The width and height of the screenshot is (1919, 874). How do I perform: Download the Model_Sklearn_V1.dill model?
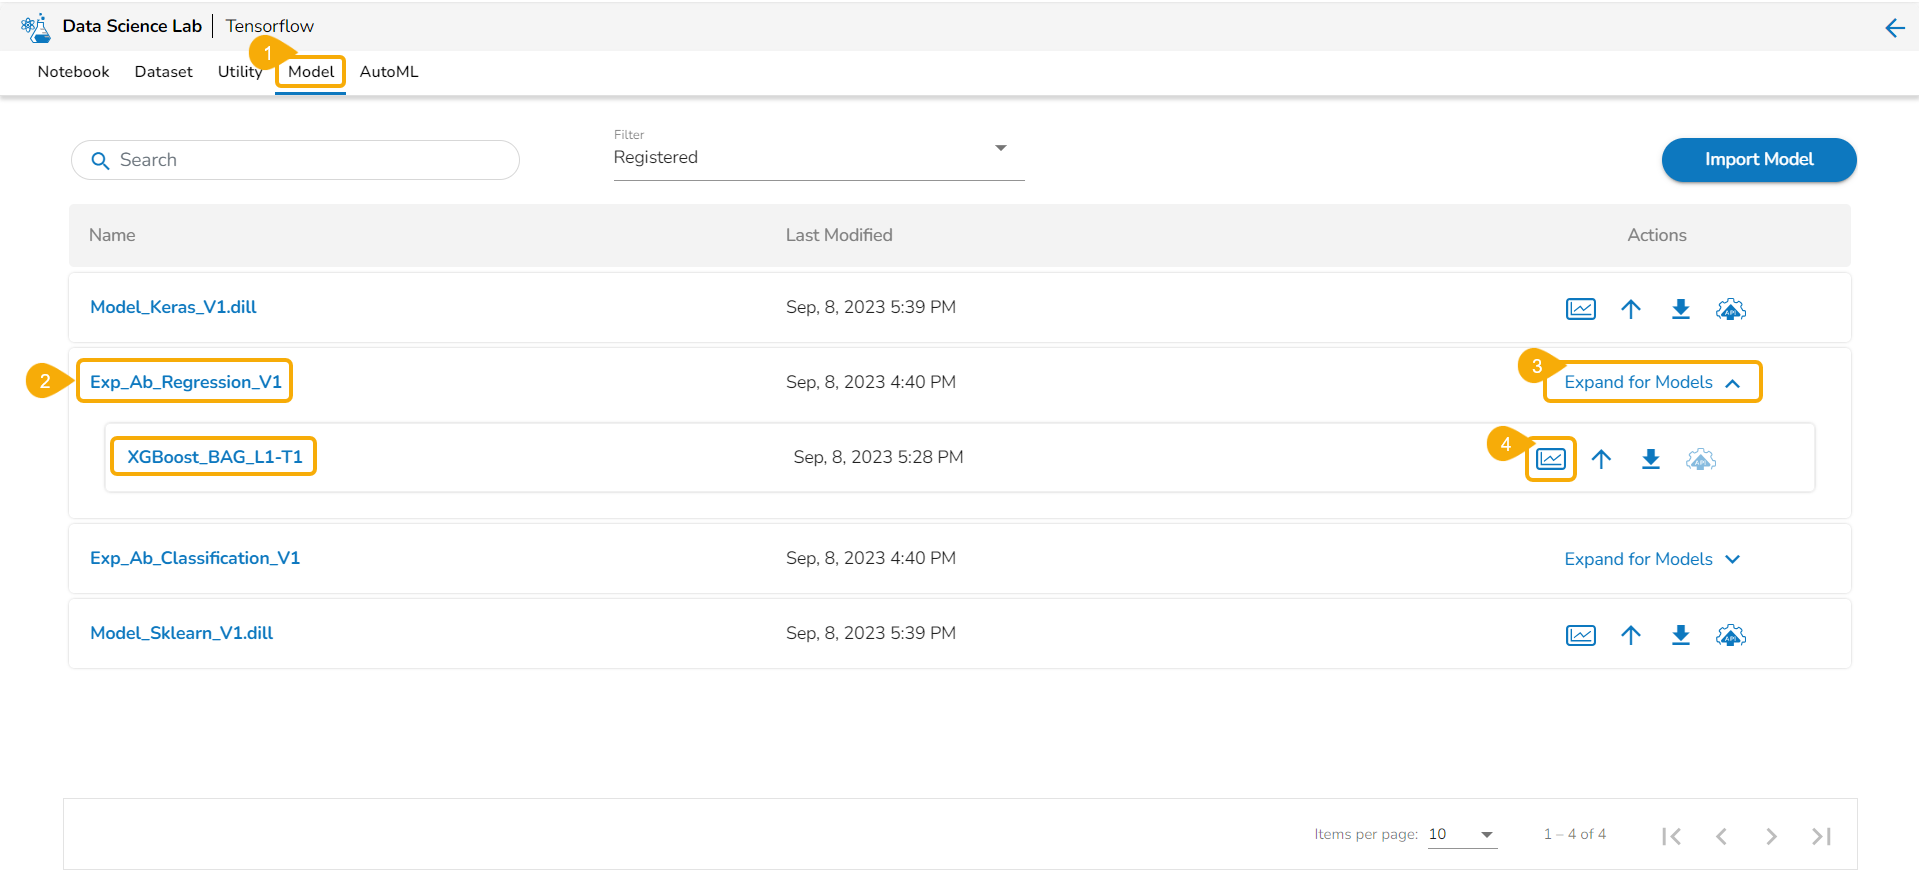[1680, 635]
